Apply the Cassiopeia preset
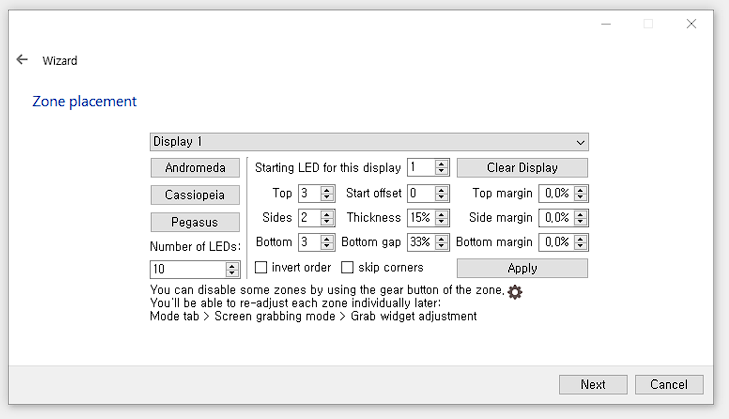The width and height of the screenshot is (729, 419). [195, 195]
